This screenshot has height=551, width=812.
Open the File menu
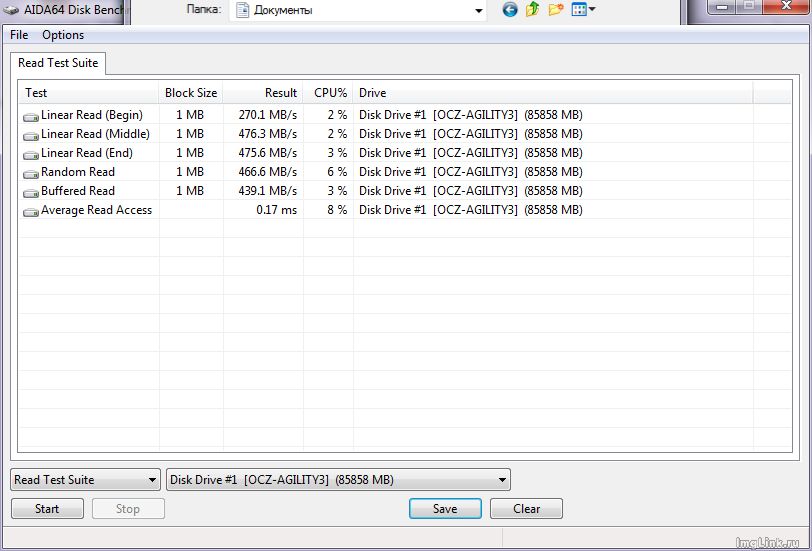[x=19, y=35]
